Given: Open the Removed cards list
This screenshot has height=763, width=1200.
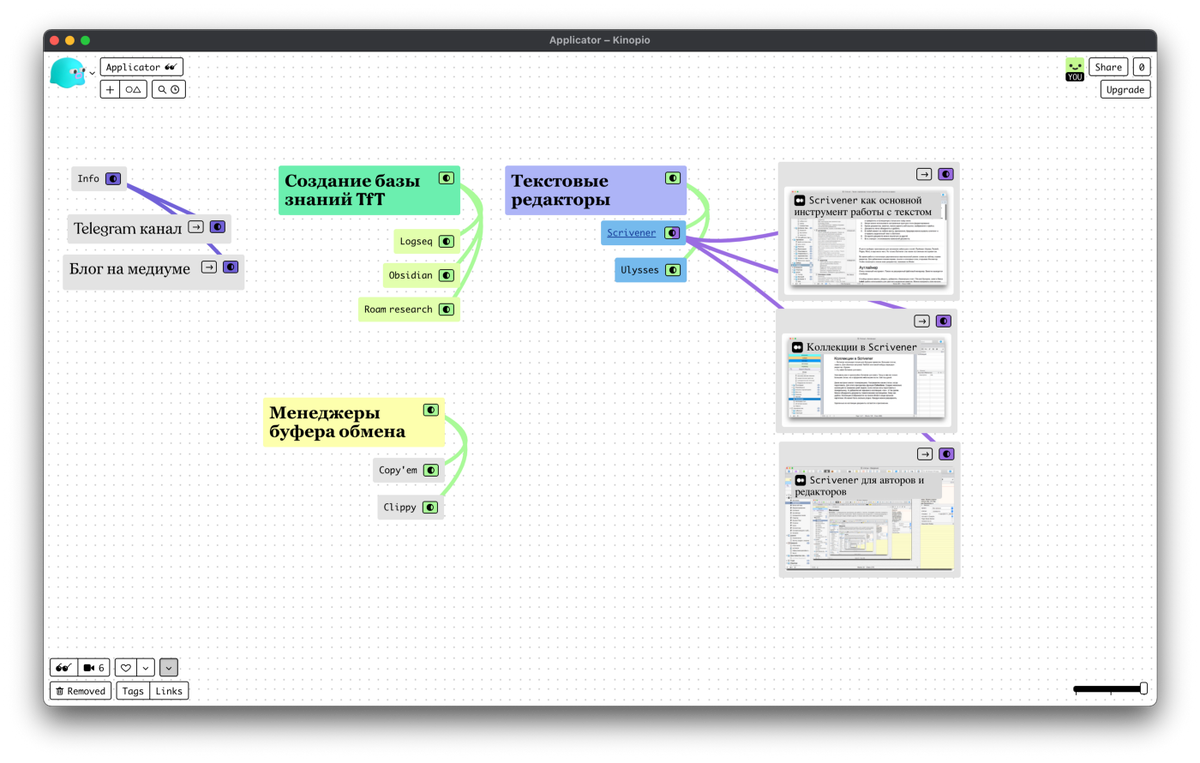Looking at the screenshot, I should pos(81,690).
